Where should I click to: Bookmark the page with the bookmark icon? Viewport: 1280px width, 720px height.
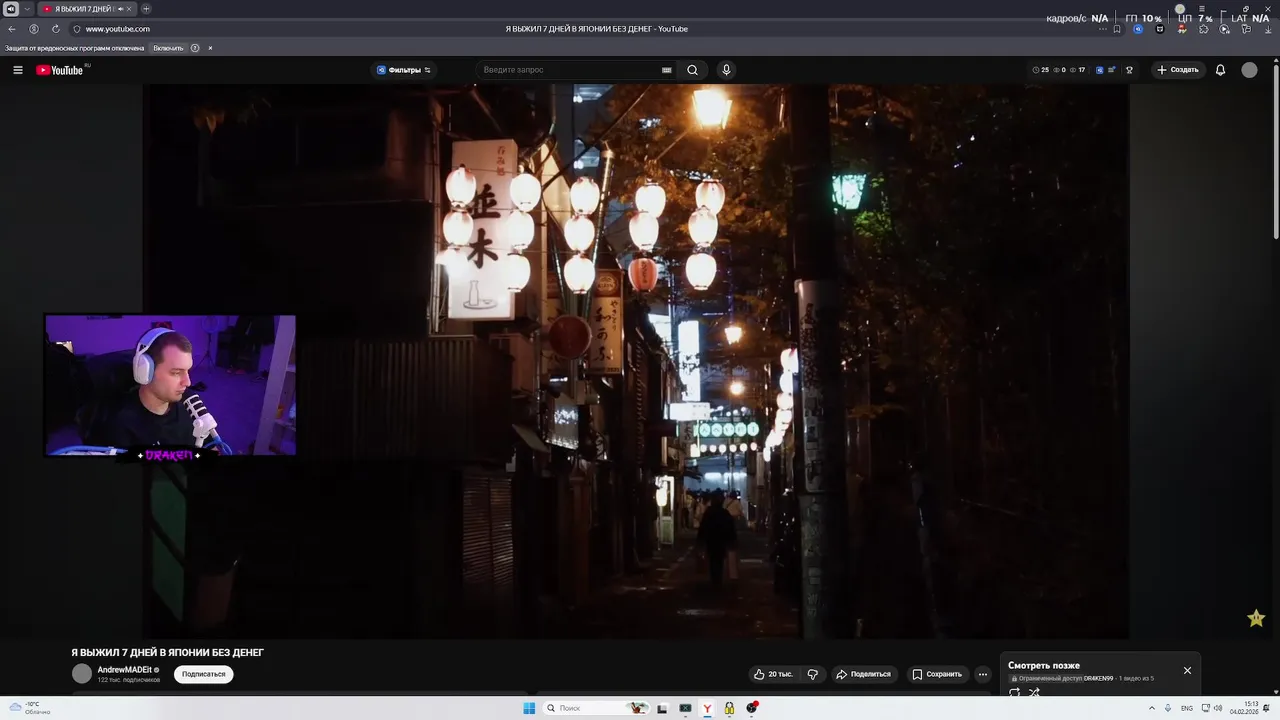click(1117, 29)
